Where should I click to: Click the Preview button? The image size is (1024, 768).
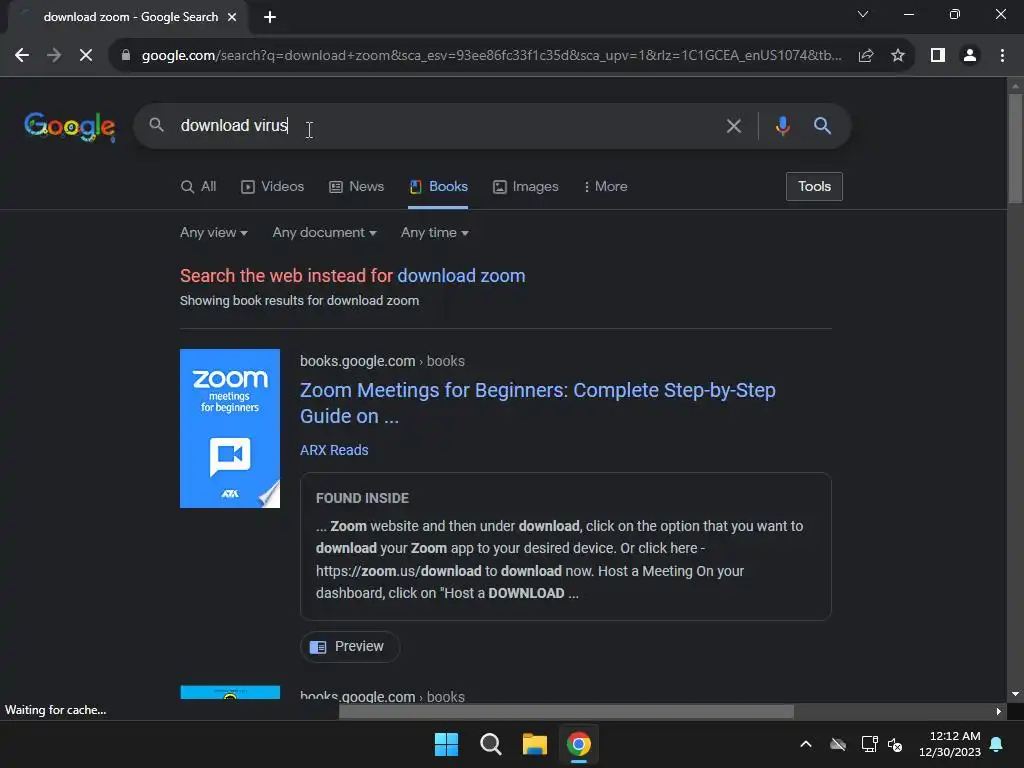coord(349,647)
